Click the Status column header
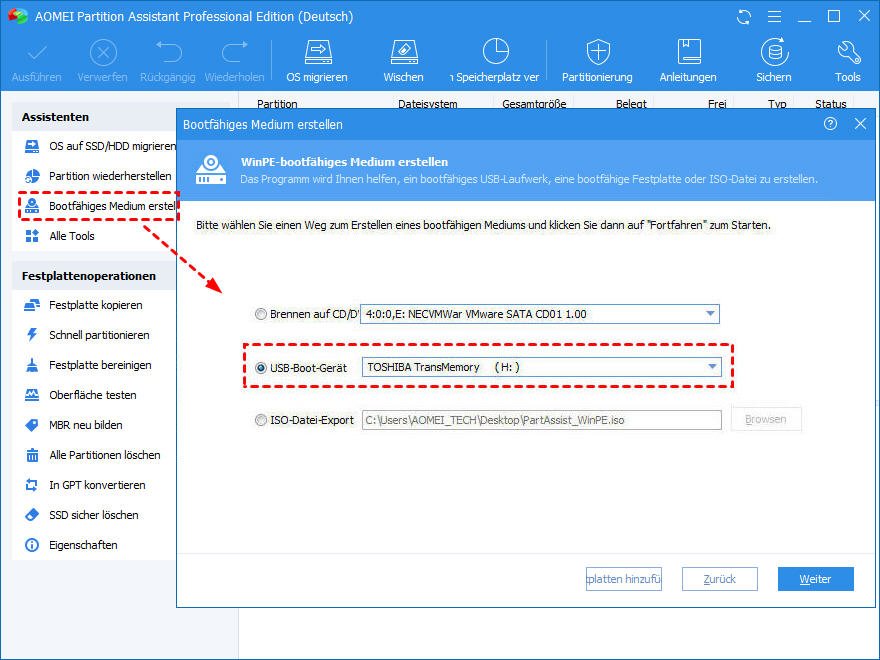This screenshot has width=880, height=660. [831, 103]
